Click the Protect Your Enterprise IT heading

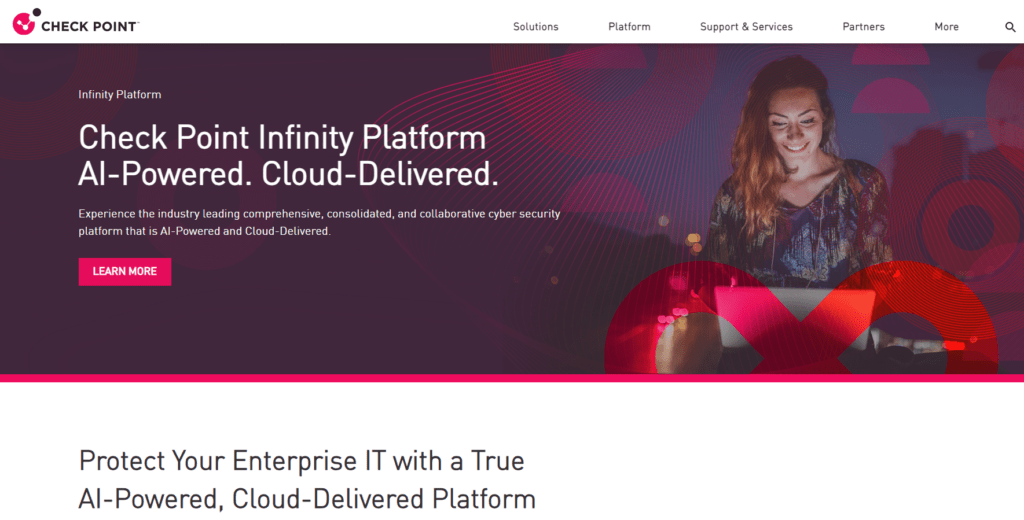[301, 461]
